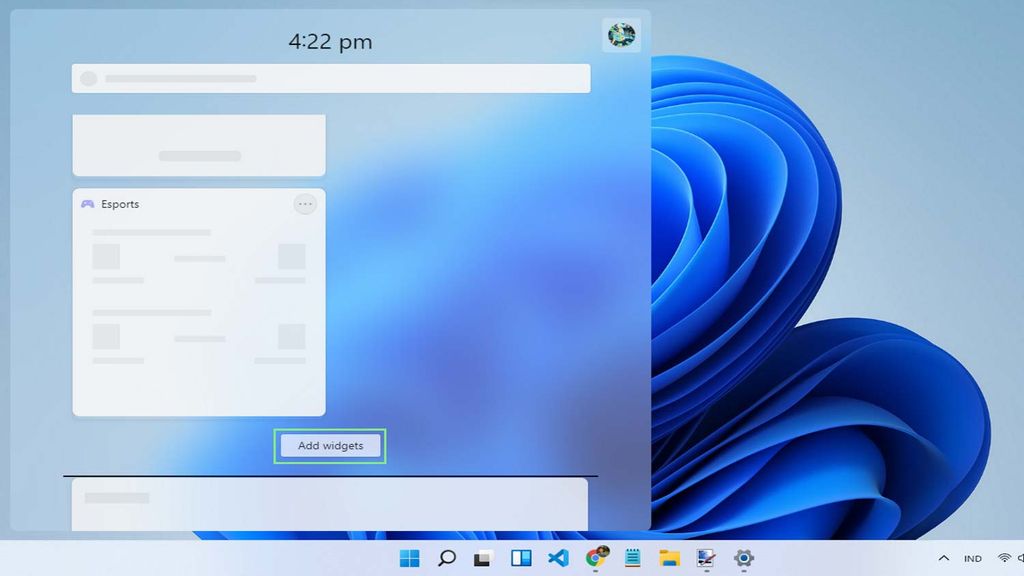The height and width of the screenshot is (576, 1024).
Task: Expand hidden system tray icons
Action: tap(943, 558)
